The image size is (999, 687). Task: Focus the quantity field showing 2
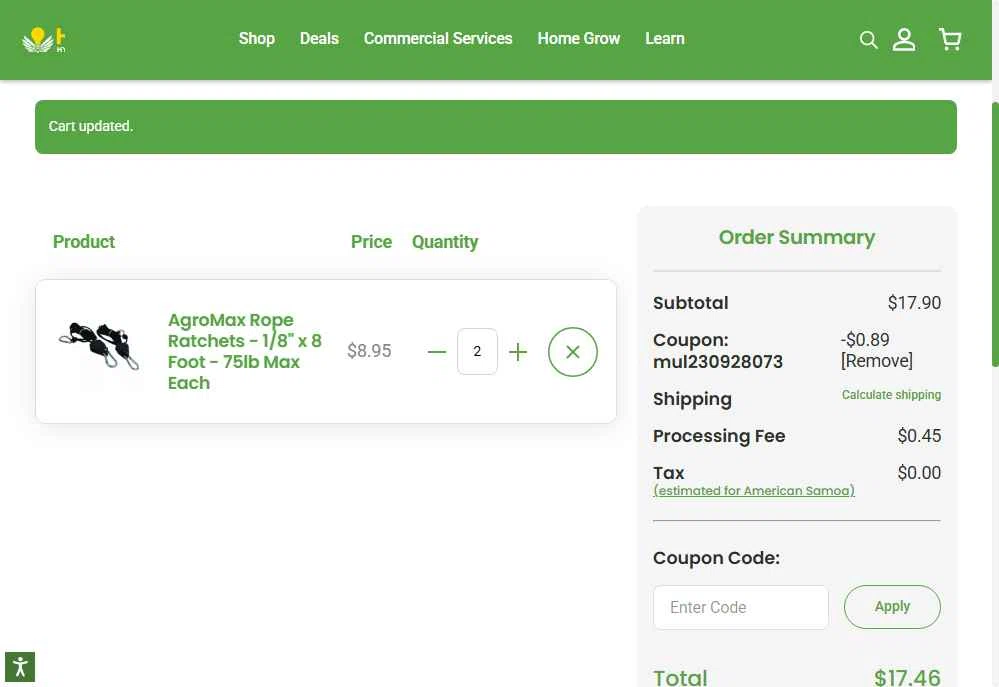coord(477,351)
